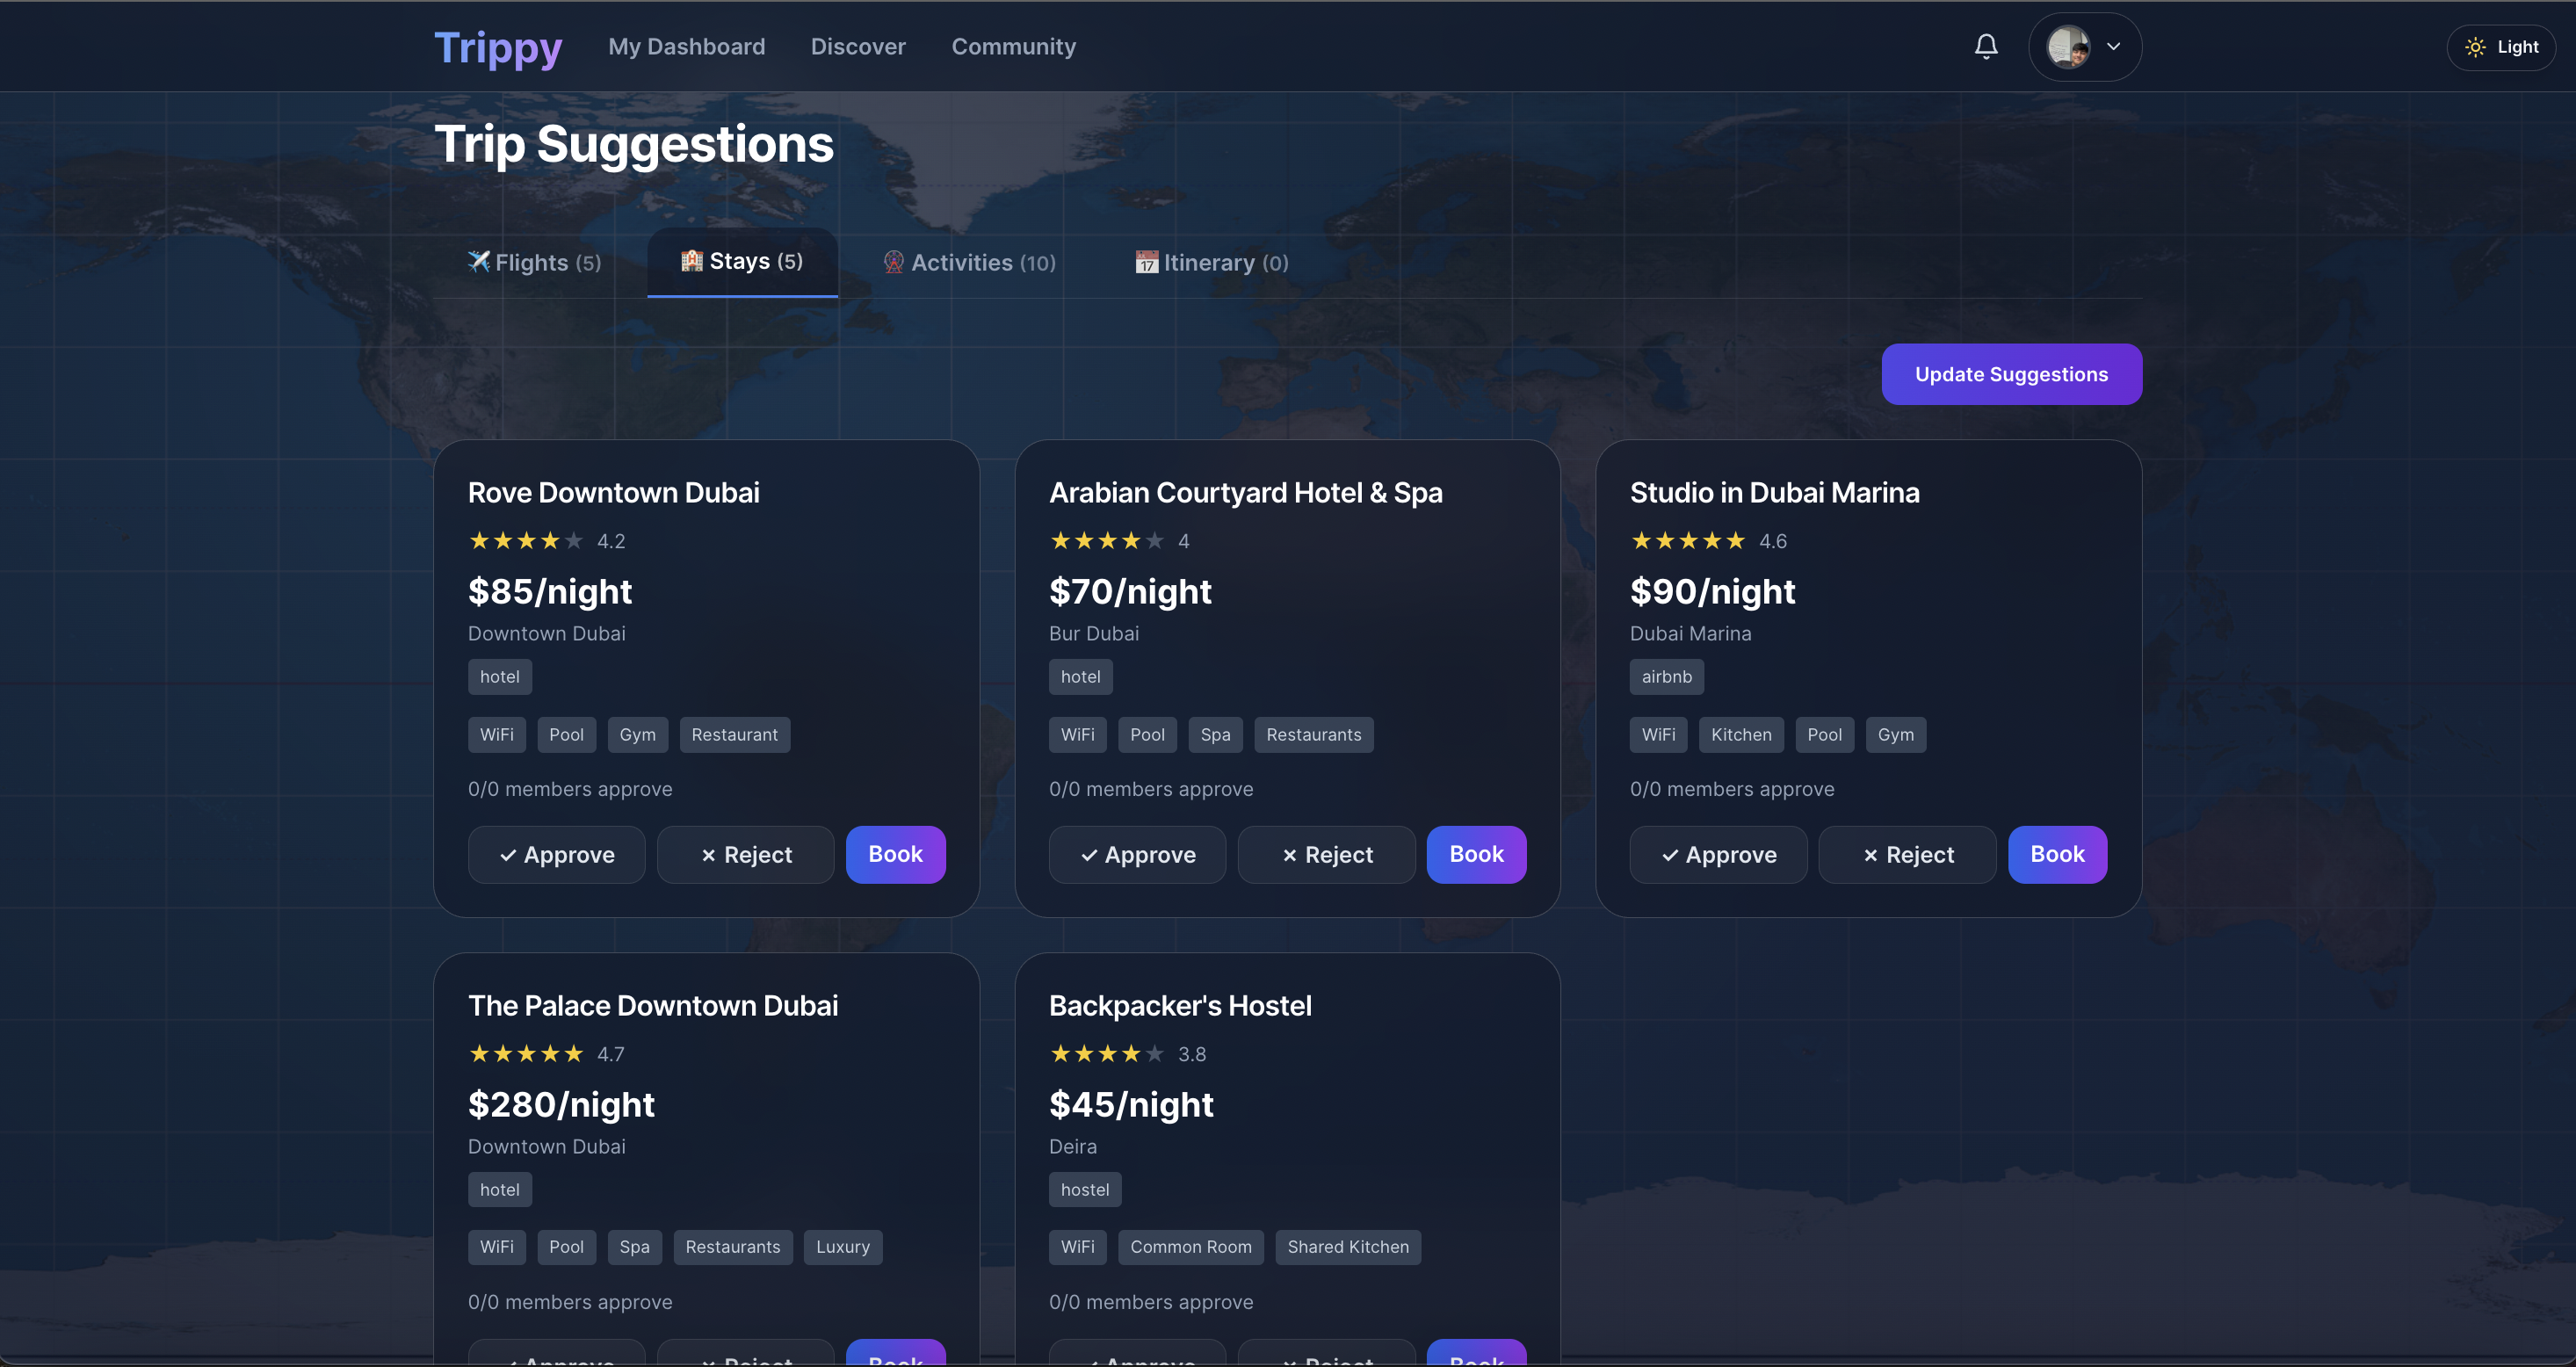
Task: Book Studio in Dubai Marina
Action: point(2057,854)
